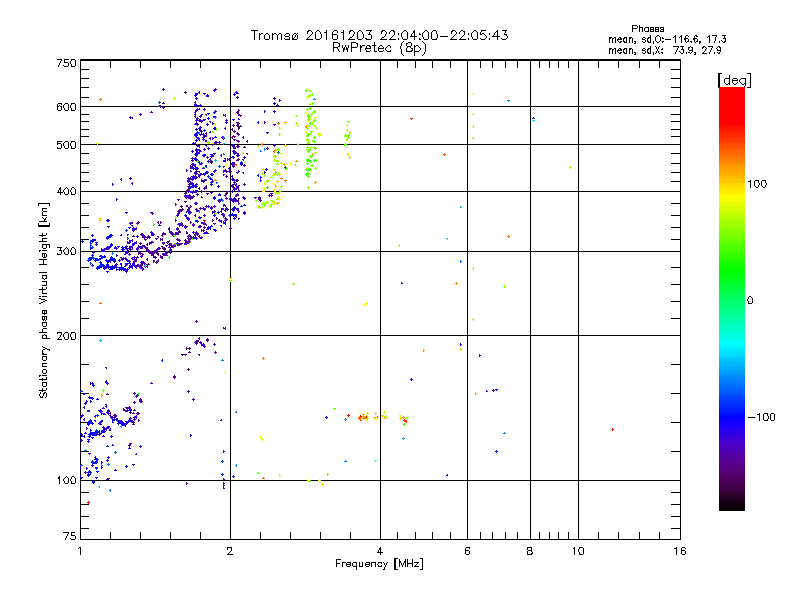Image resolution: width=800 pixels, height=600 pixels.
Task: Click the 'Phases' heading text
Action: point(647,29)
